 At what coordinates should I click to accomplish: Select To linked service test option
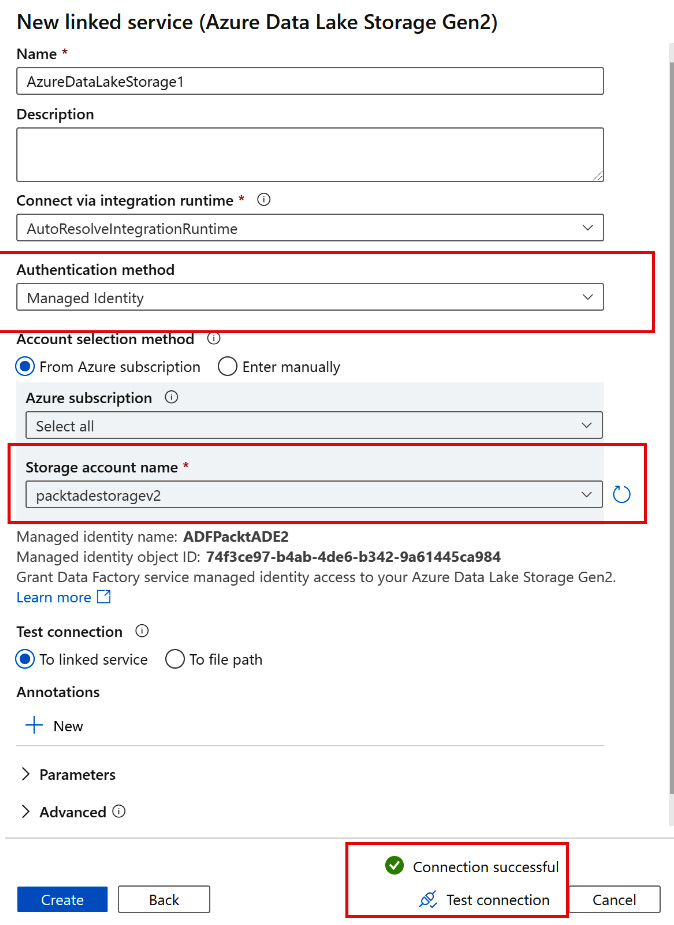(x=27, y=659)
